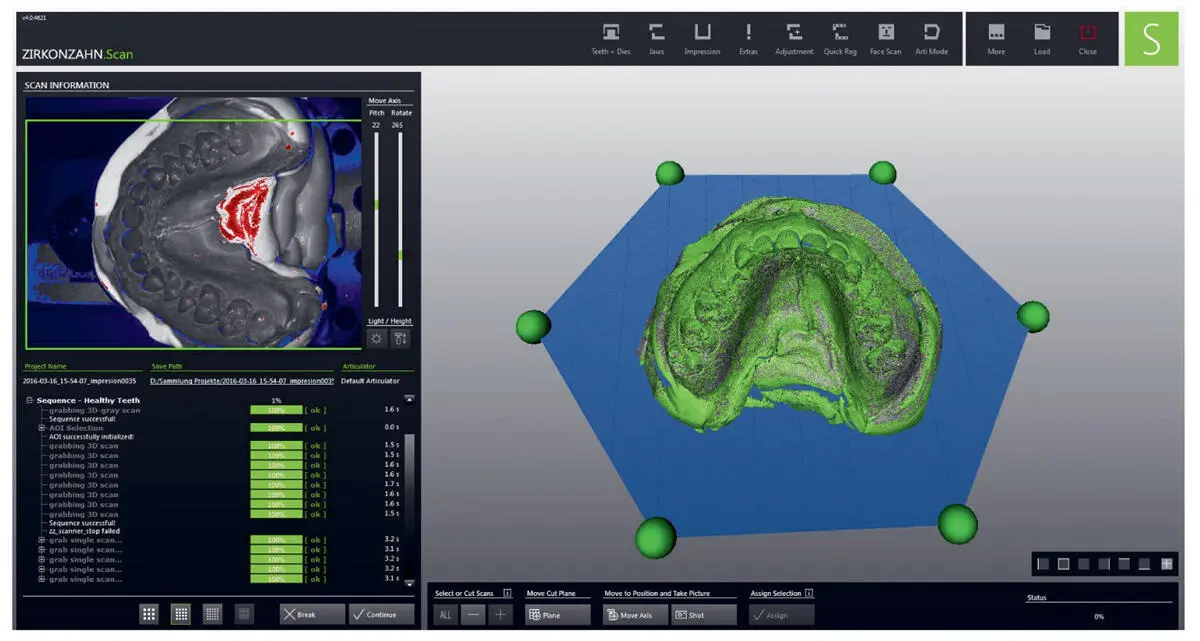The image size is (1200, 641).
Task: Open the More options menu
Action: [996, 37]
